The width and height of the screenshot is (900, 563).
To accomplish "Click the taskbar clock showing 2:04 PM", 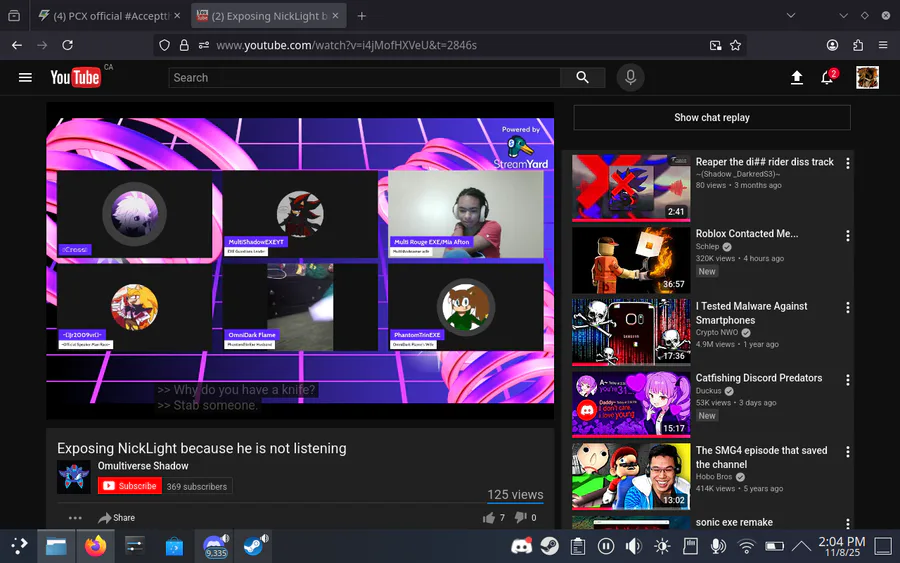I will 841,546.
